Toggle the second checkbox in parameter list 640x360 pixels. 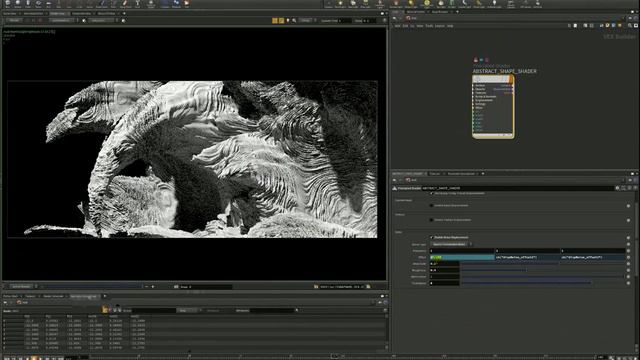(431, 205)
